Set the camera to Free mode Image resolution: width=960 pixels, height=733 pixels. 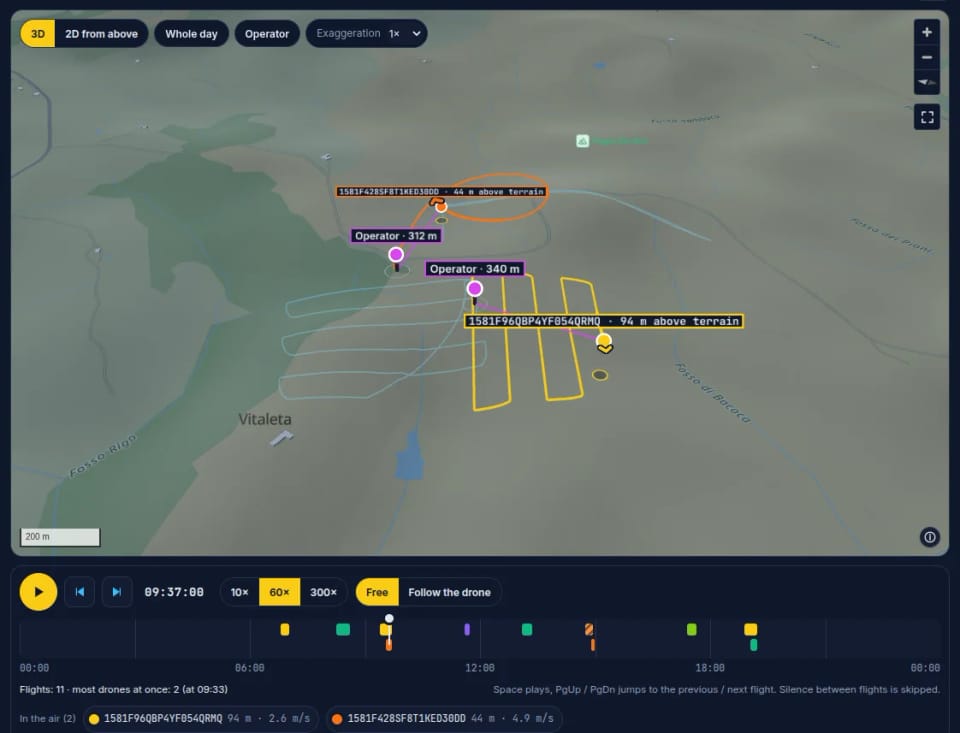377,592
